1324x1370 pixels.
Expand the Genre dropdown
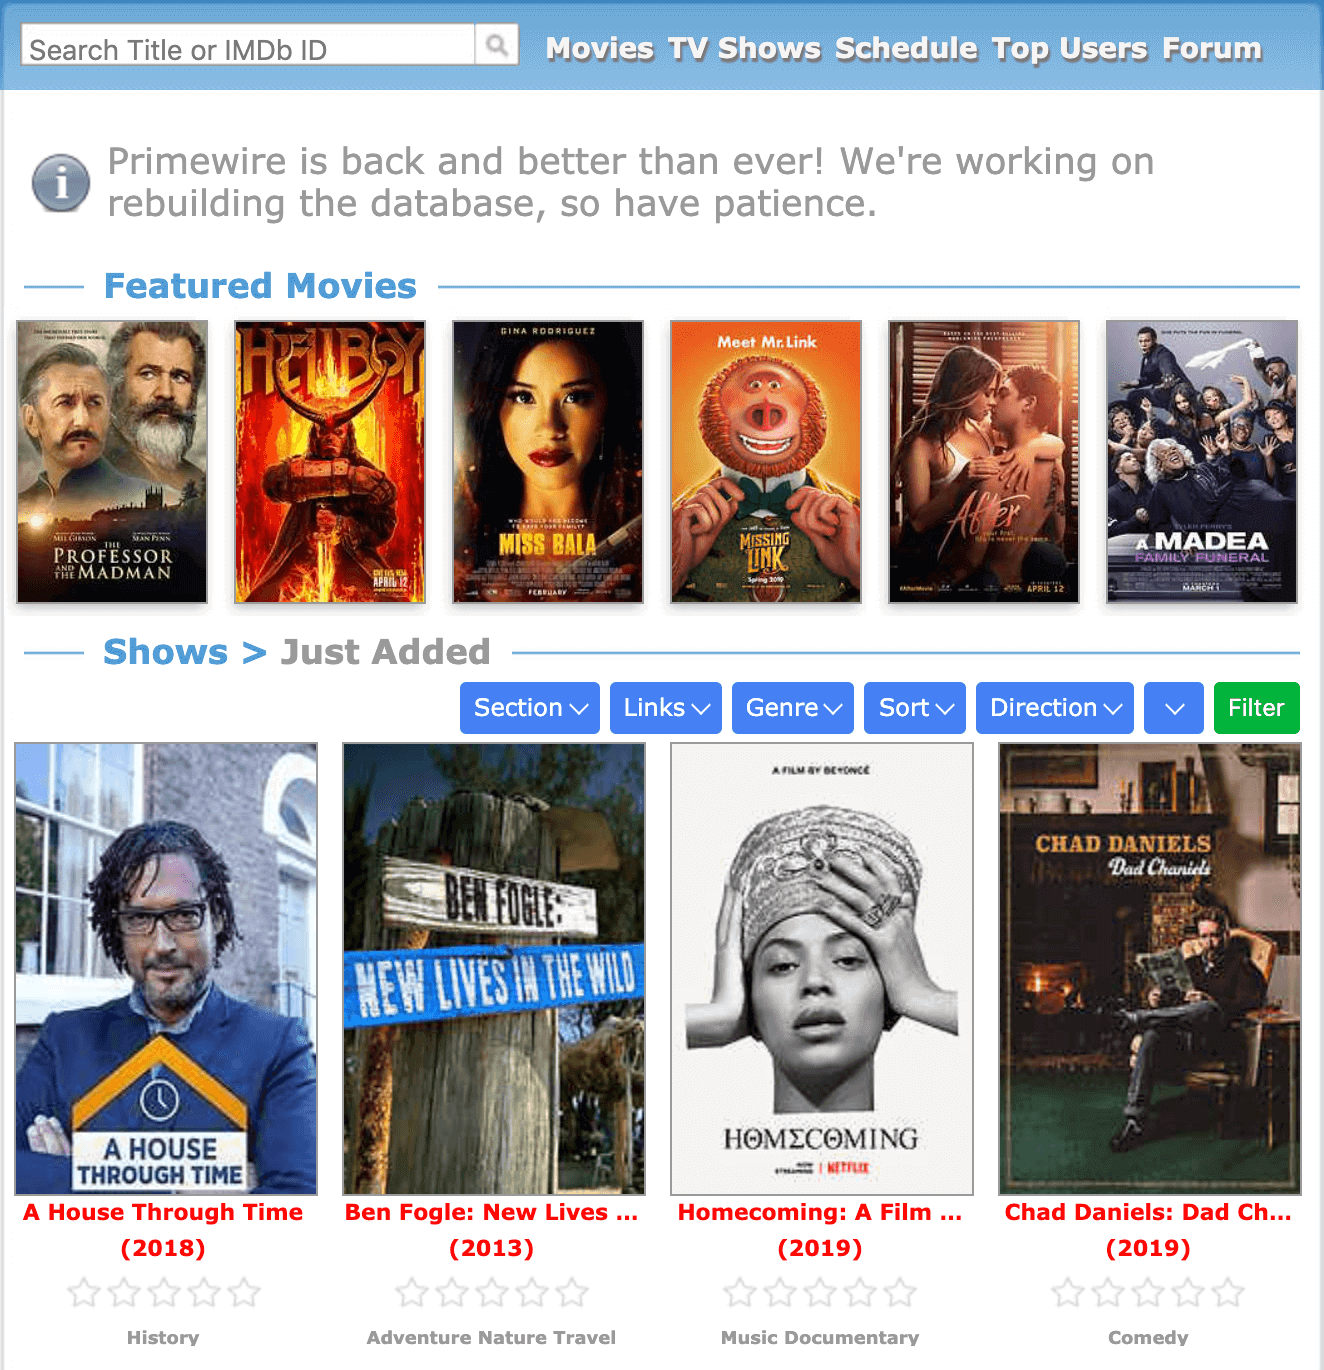point(793,708)
